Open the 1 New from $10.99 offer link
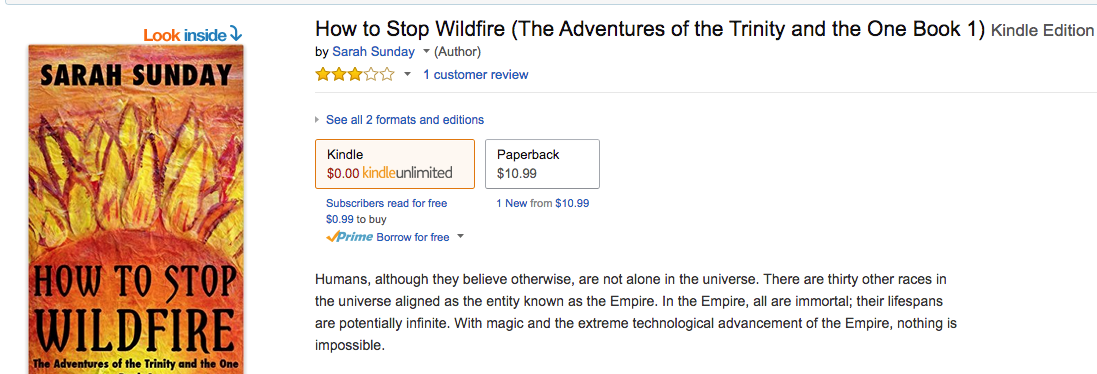The width and height of the screenshot is (1097, 374). (x=542, y=203)
